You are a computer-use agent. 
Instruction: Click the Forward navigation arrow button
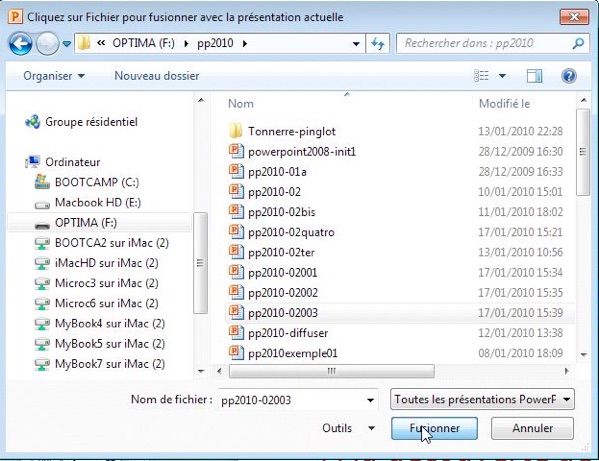point(47,44)
